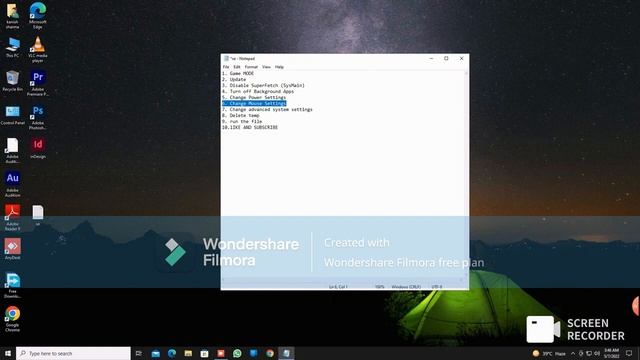Click the 'Game MODE' line in Notepad

238,73
